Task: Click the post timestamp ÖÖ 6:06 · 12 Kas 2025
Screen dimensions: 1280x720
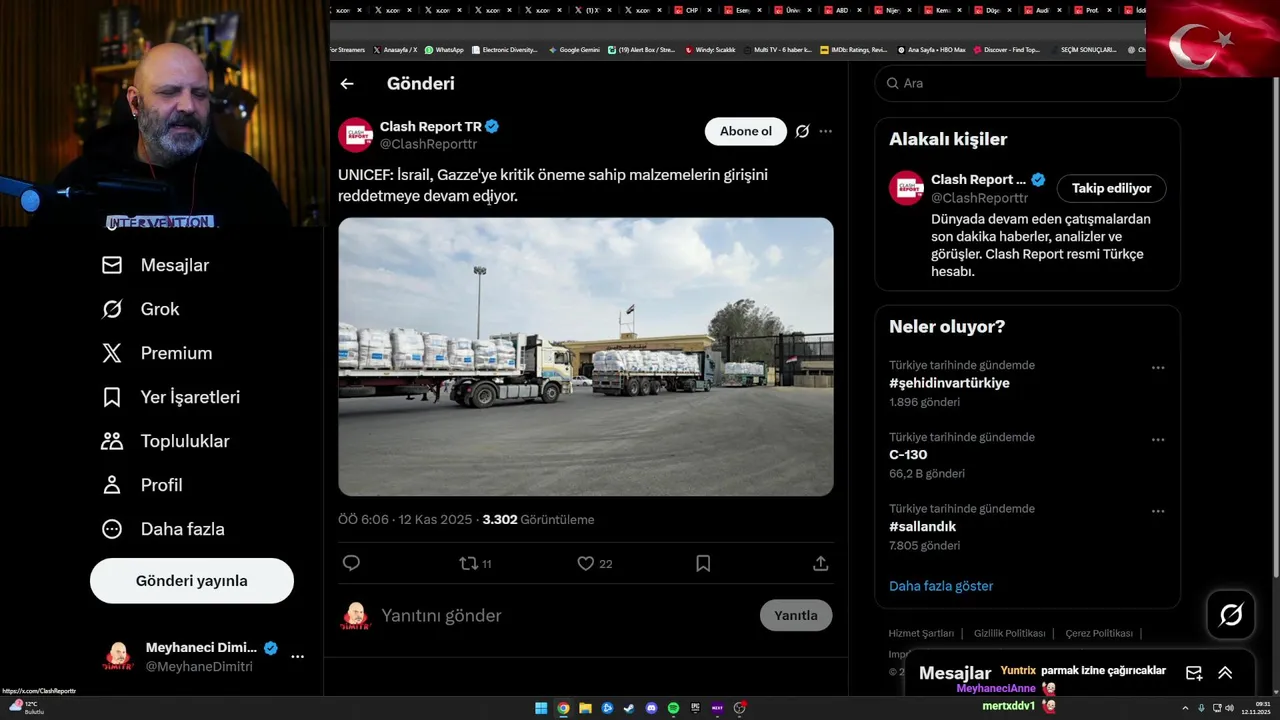Action: click(x=405, y=520)
